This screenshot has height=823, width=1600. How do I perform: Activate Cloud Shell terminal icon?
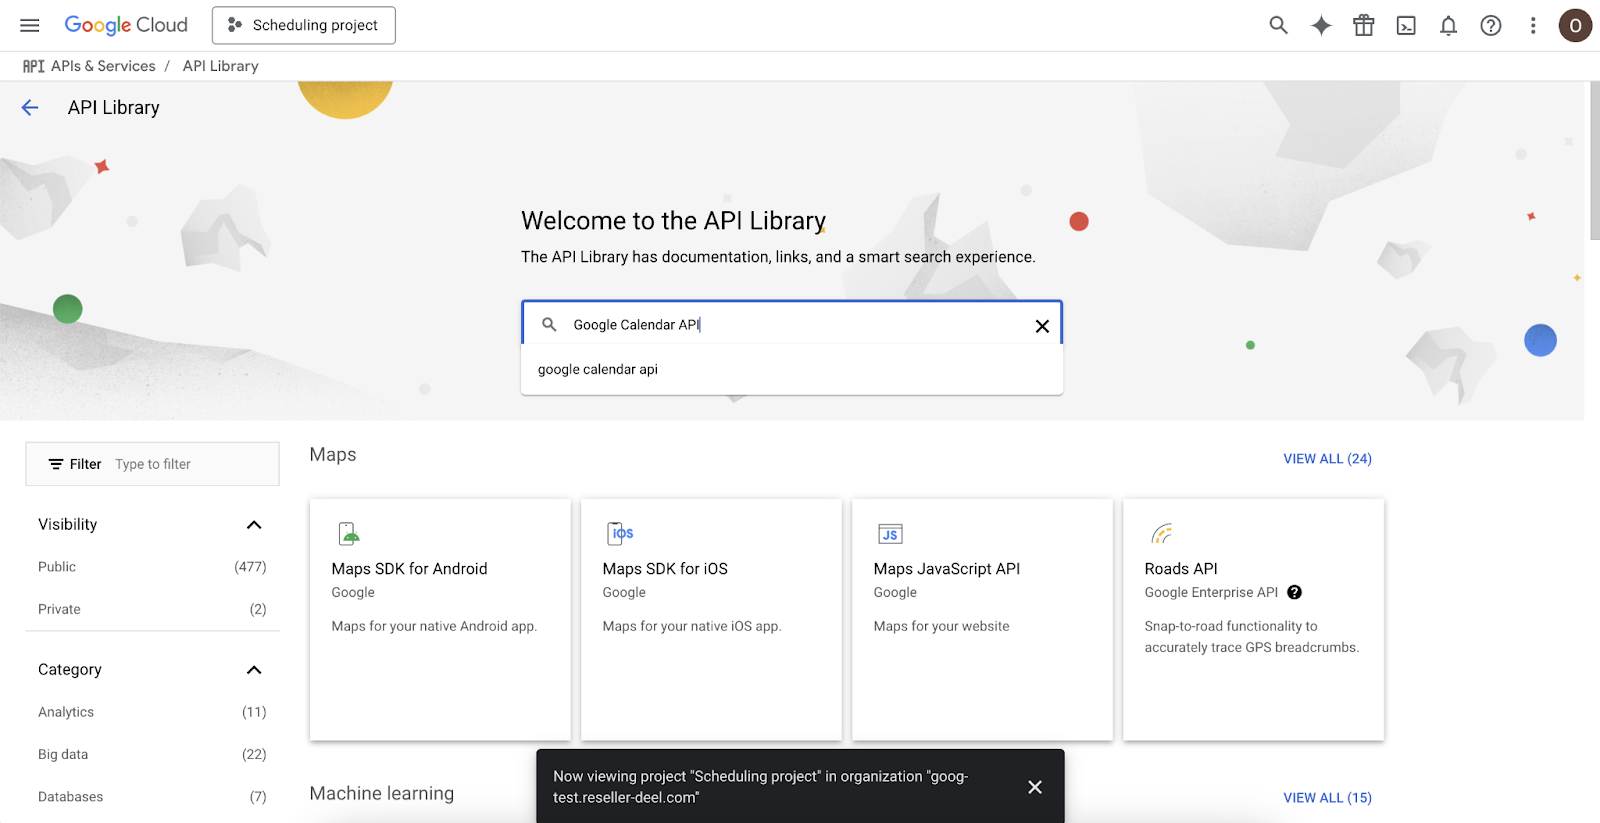(1406, 26)
